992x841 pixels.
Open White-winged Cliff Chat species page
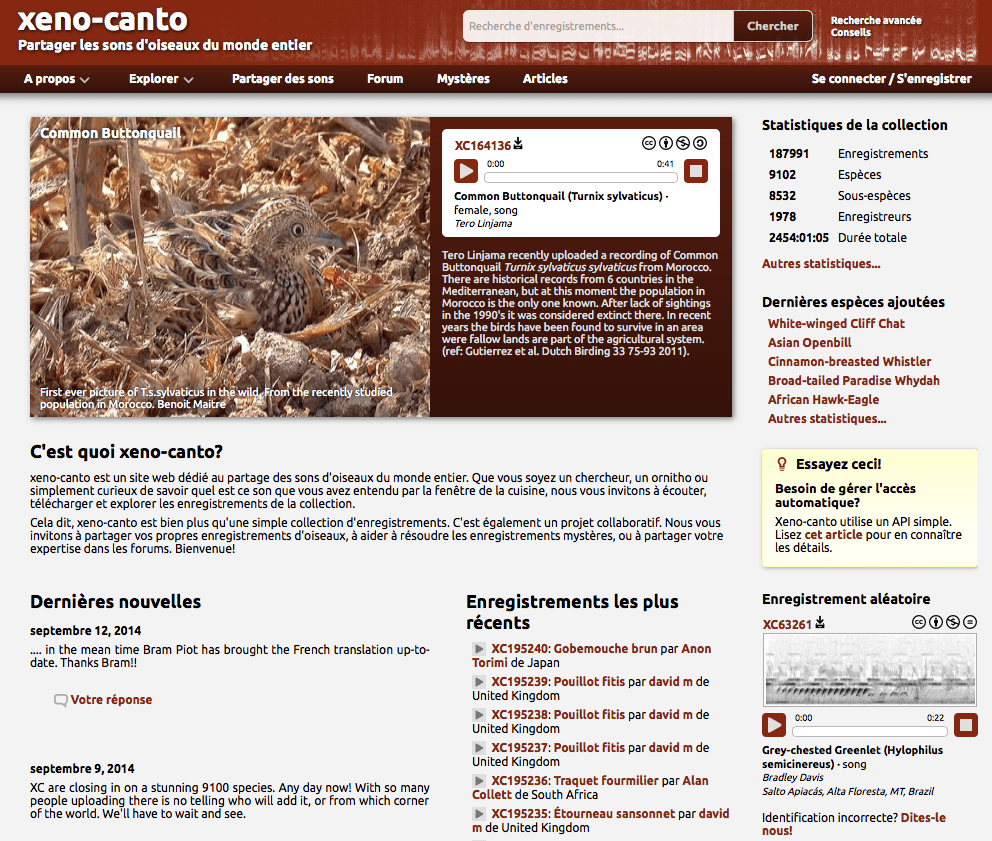[836, 323]
